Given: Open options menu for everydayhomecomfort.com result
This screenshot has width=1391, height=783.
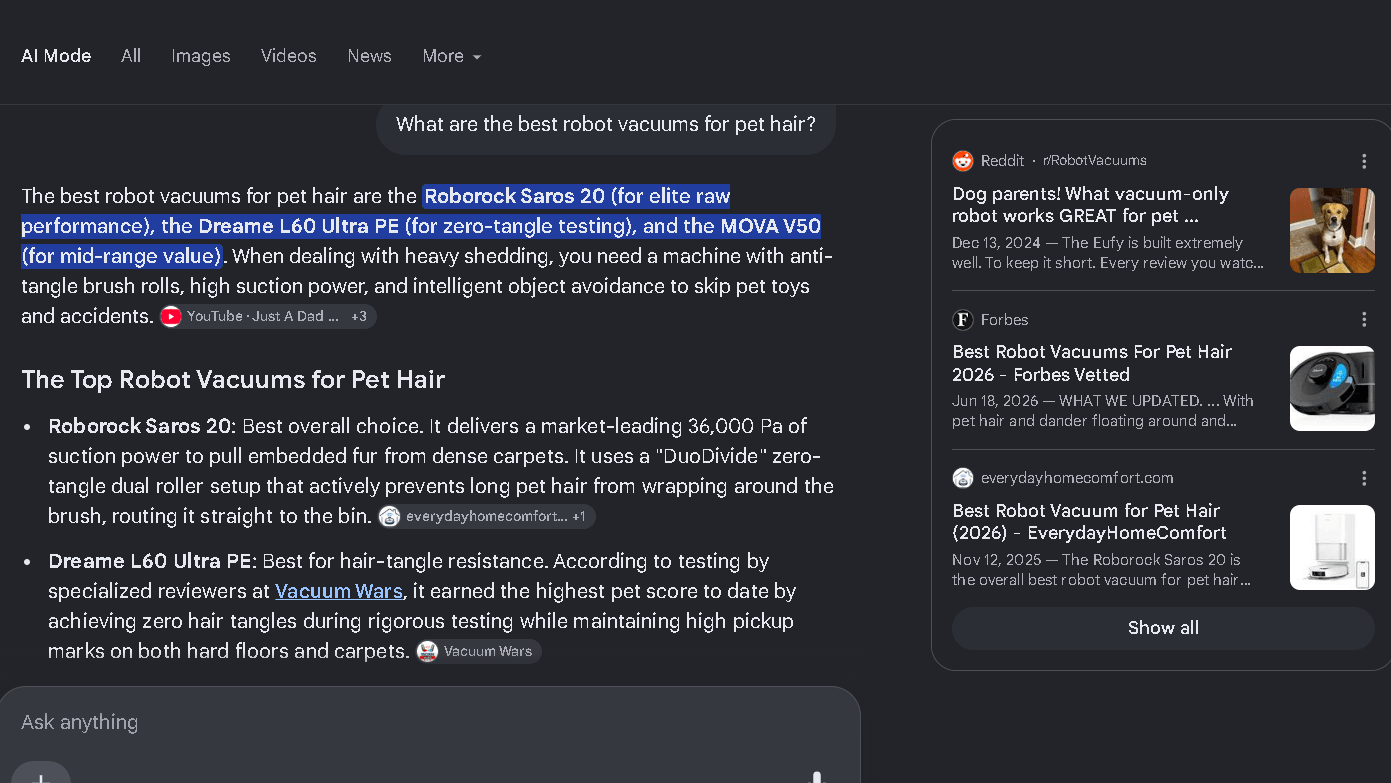Looking at the screenshot, I should 1364,478.
